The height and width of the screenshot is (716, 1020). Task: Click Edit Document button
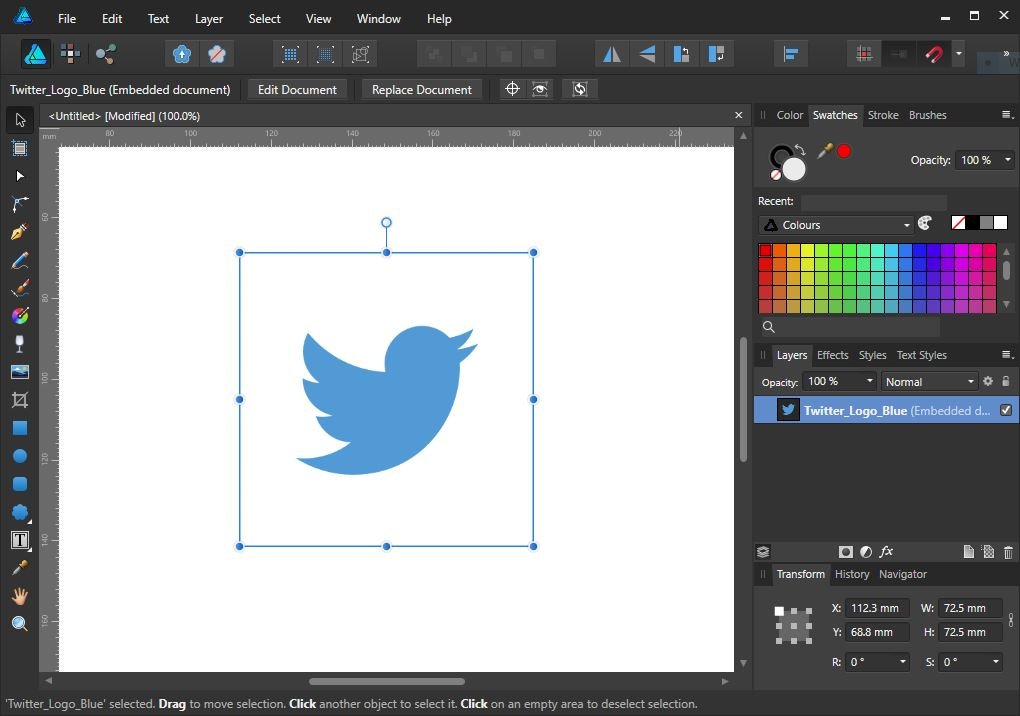[x=297, y=90]
